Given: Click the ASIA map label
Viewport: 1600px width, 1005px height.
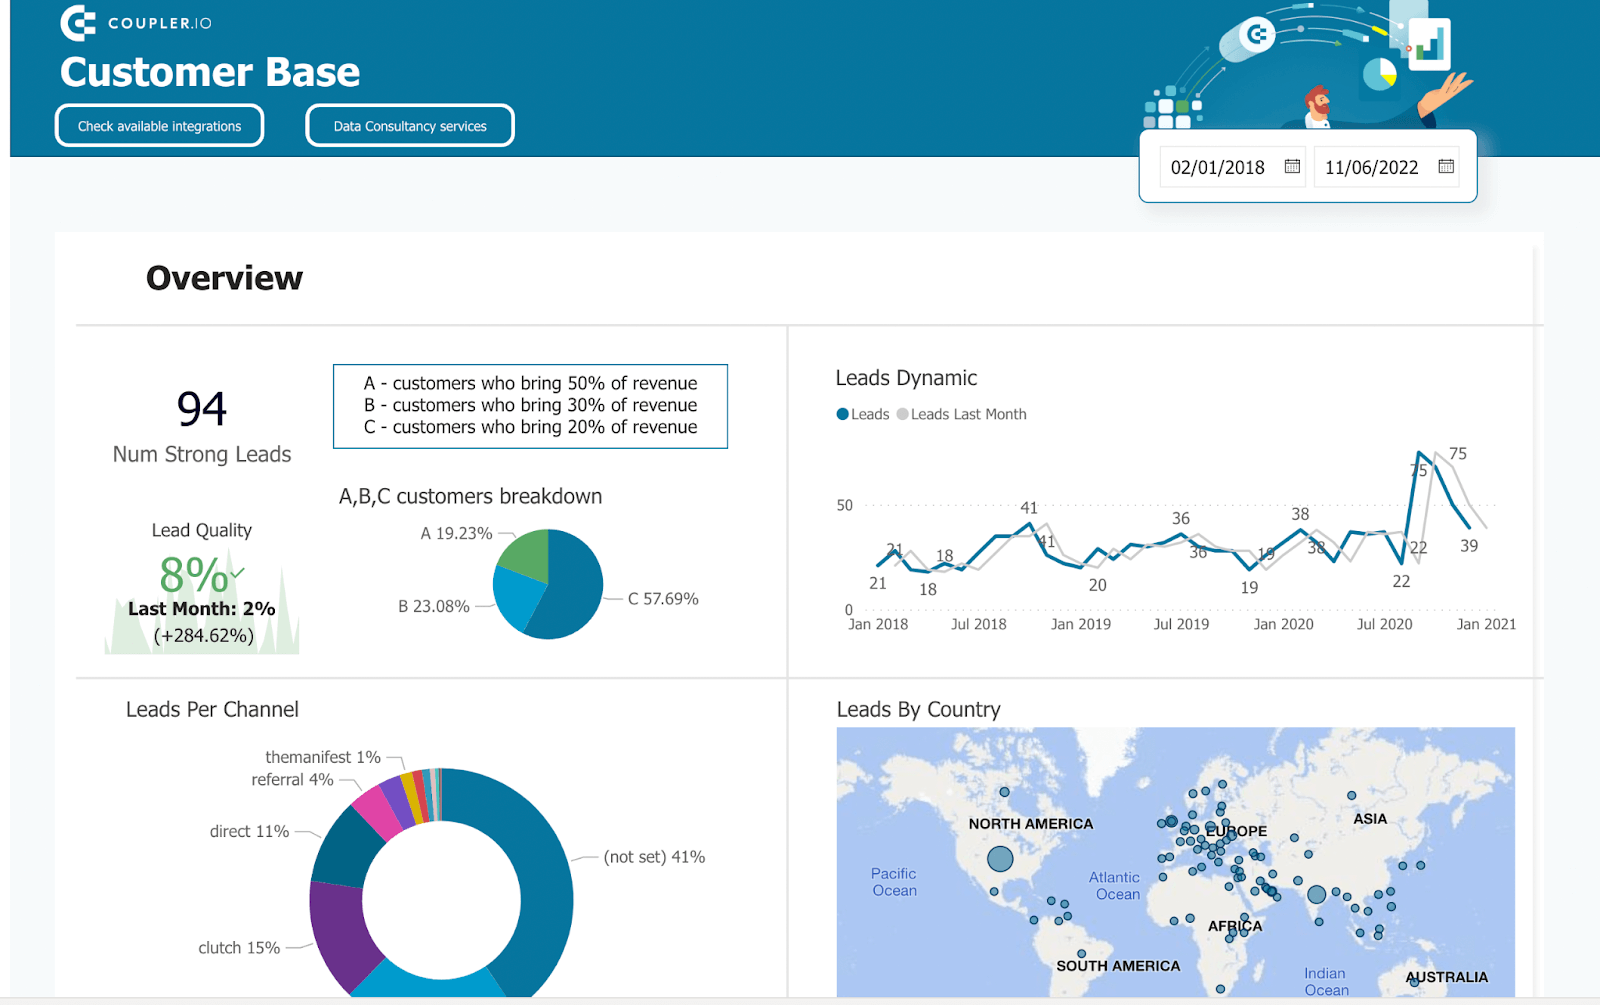Looking at the screenshot, I should coord(1370,818).
